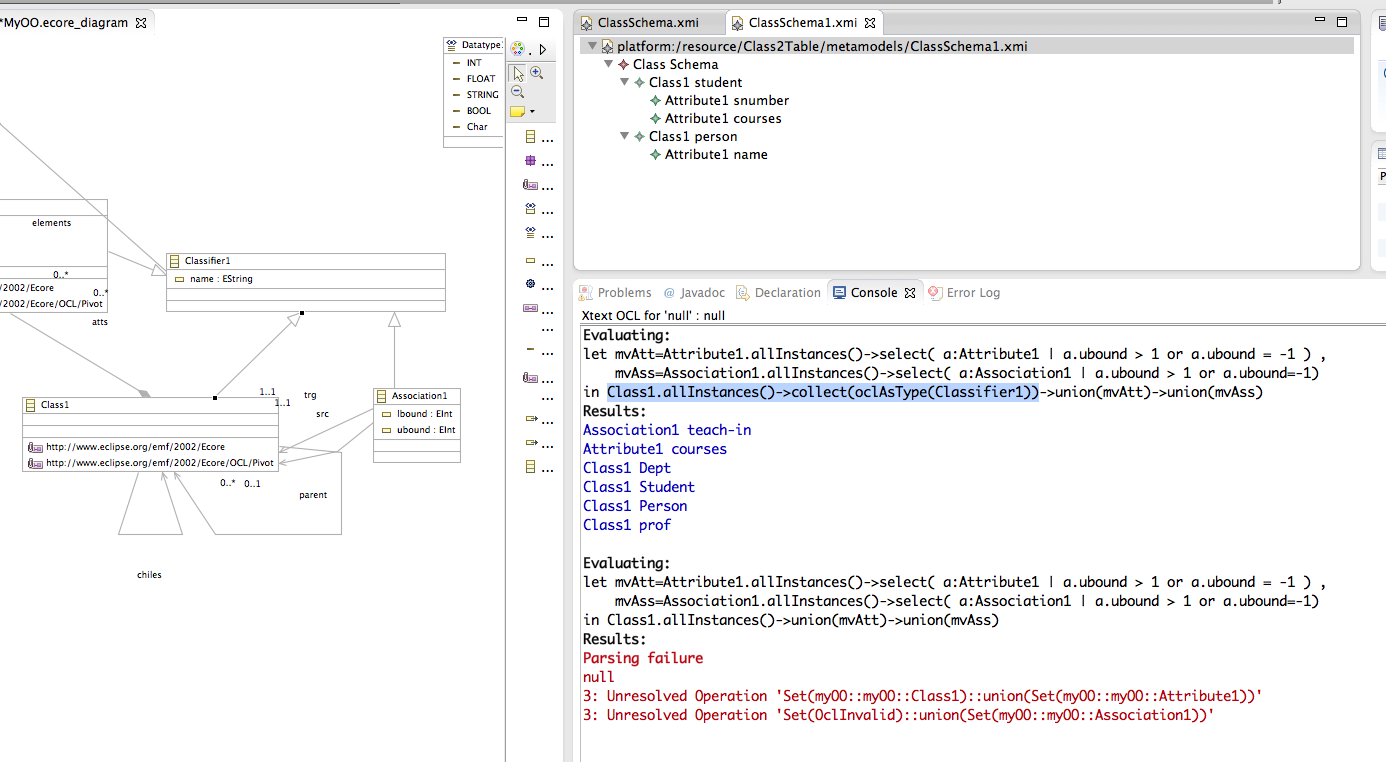Viewport: 1386px width, 762px height.
Task: Open dropdown arrow beside note tool
Action: (533, 111)
